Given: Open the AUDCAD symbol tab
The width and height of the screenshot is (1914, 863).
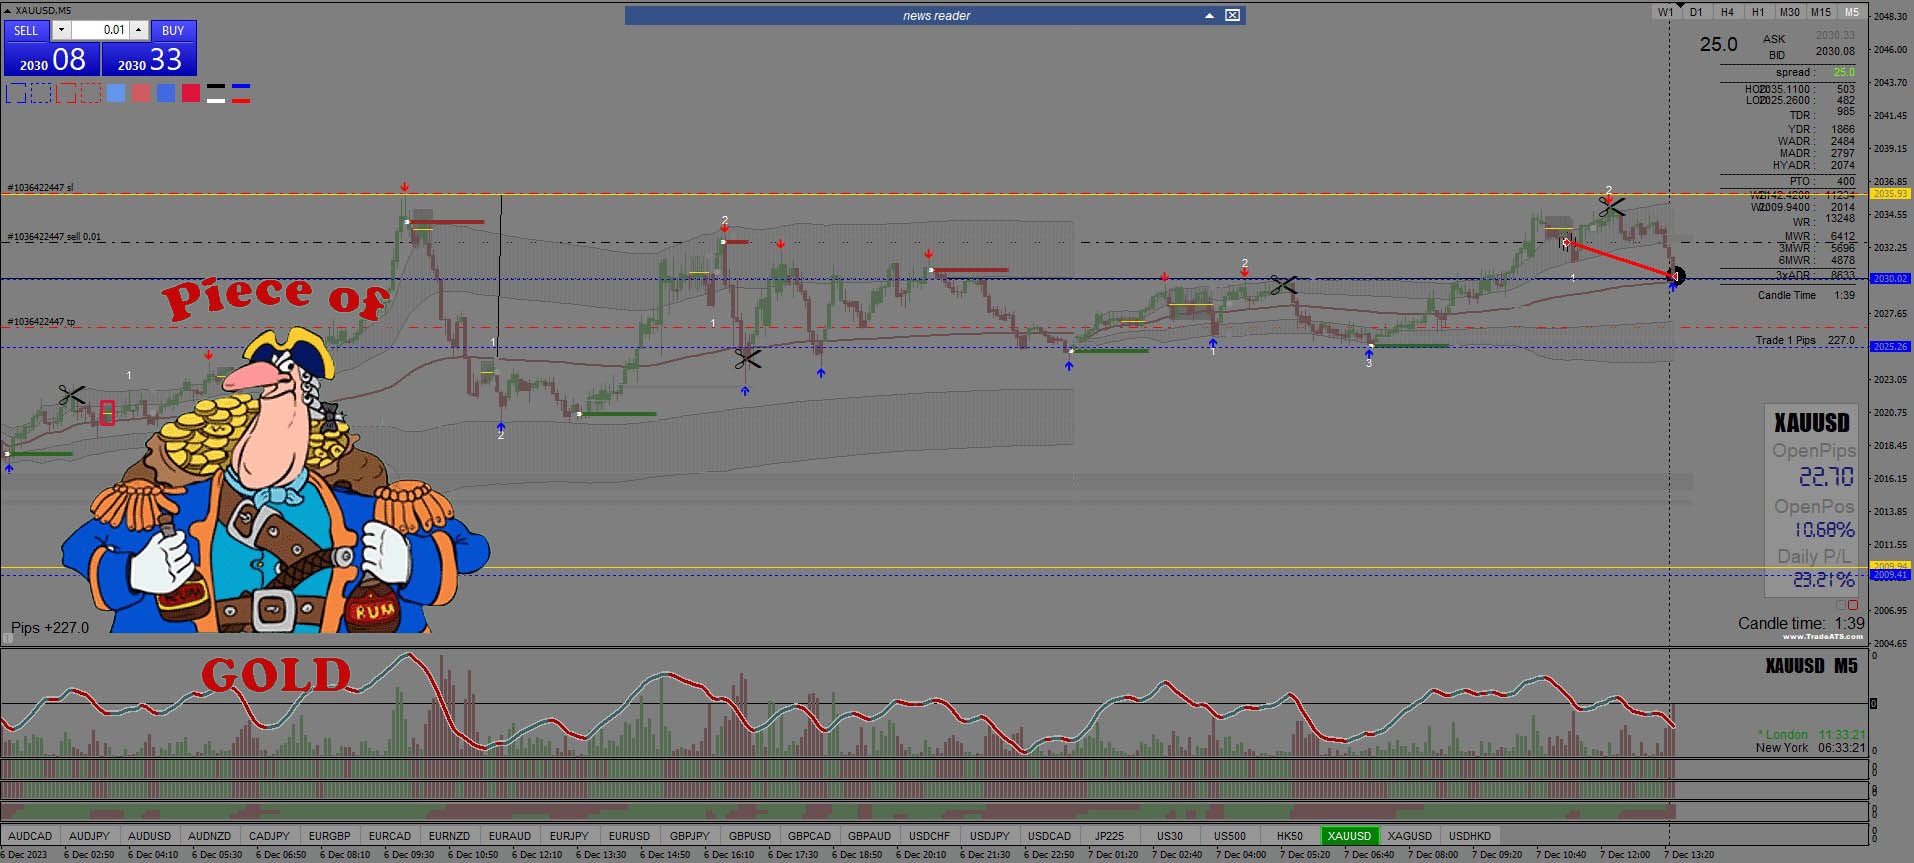Looking at the screenshot, I should [x=30, y=836].
